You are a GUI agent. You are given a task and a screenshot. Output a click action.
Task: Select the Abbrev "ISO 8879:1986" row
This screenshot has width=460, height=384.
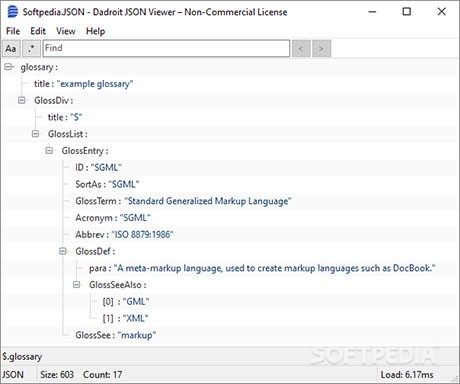pos(230,234)
